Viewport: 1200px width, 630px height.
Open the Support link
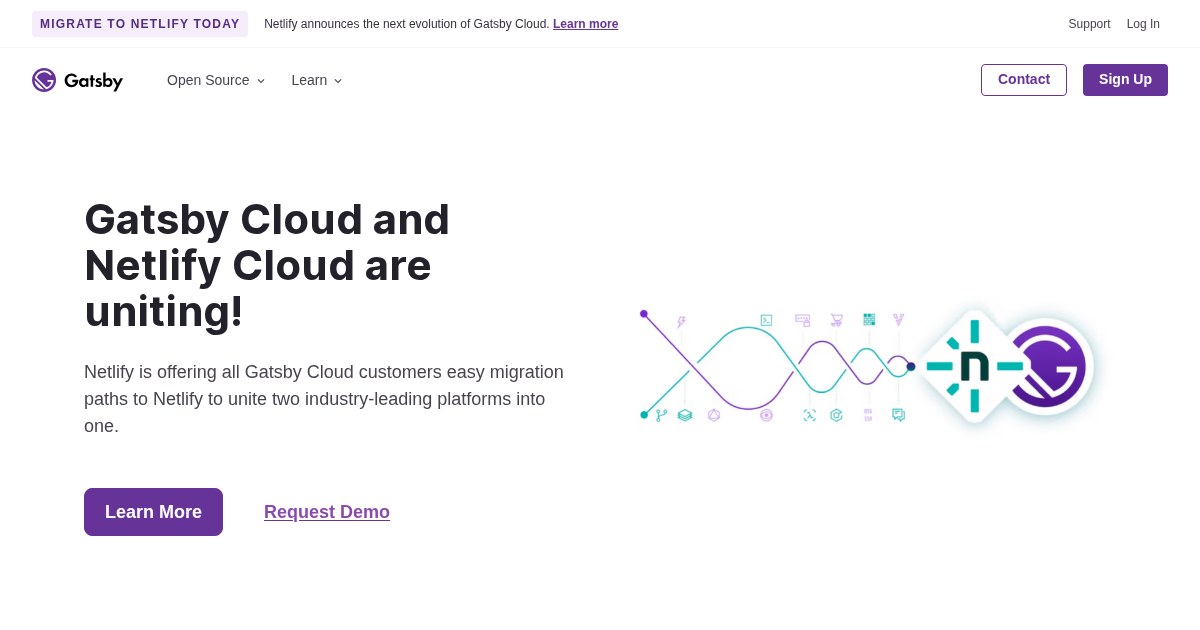click(1089, 24)
